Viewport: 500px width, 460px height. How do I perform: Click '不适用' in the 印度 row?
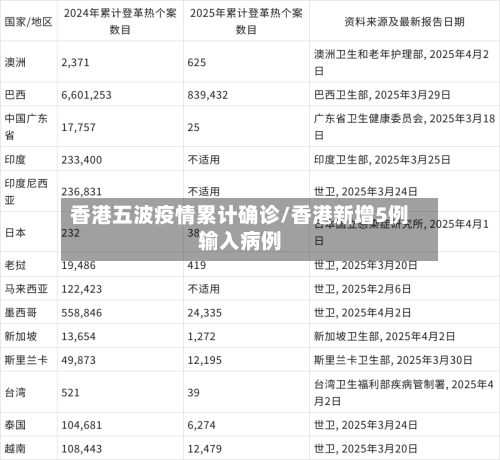click(204, 160)
